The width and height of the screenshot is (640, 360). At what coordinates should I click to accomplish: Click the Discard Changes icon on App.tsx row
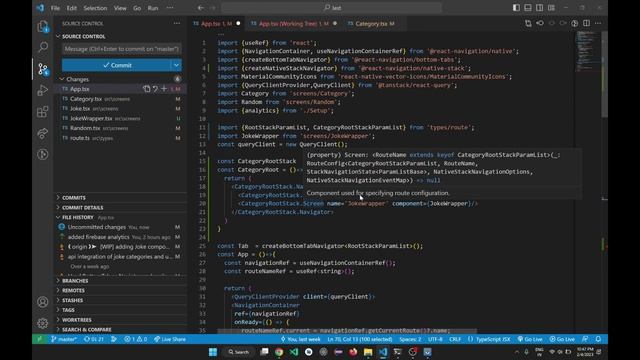[155, 89]
